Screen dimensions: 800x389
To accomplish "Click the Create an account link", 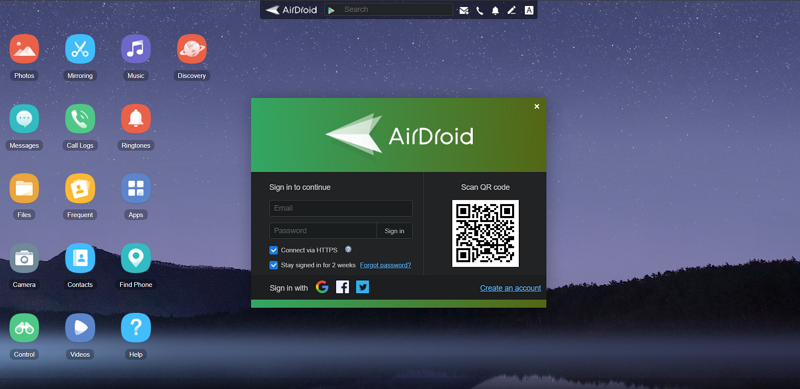I will (x=510, y=288).
